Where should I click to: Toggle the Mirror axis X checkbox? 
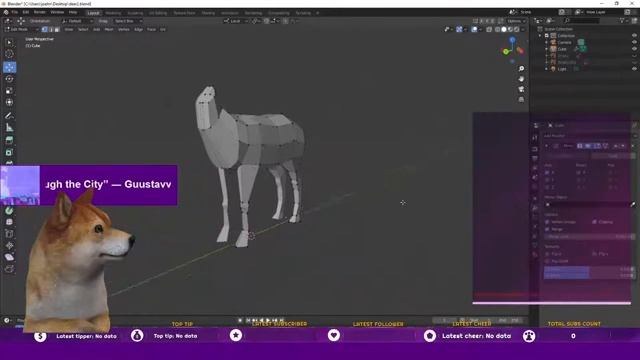pyautogui.click(x=547, y=173)
